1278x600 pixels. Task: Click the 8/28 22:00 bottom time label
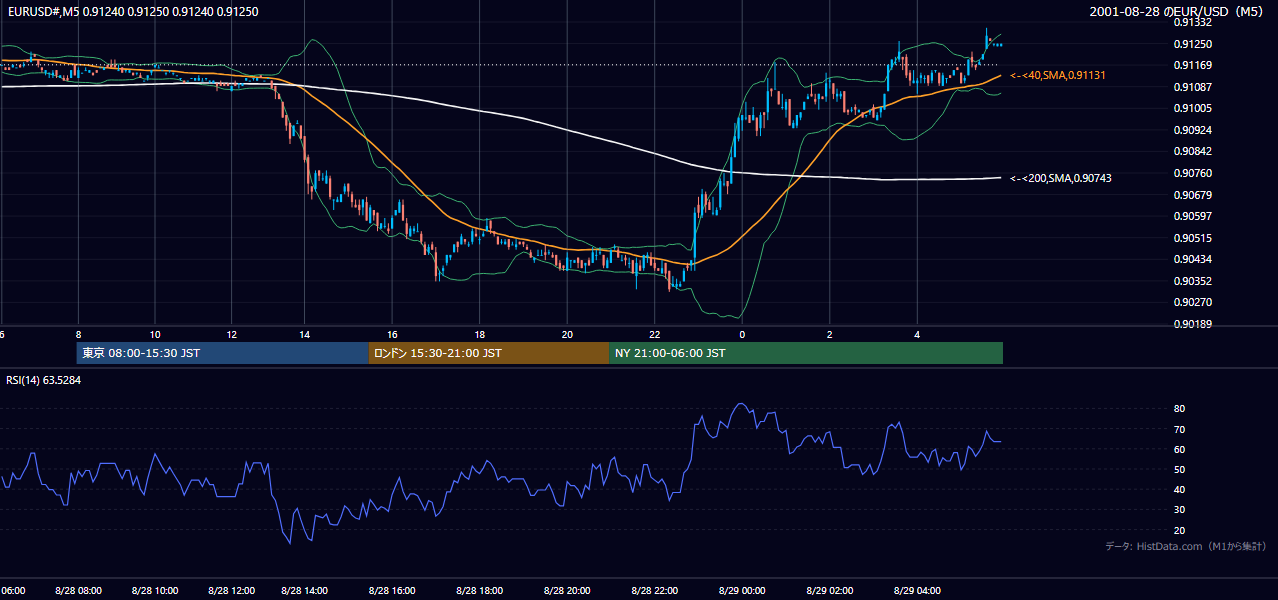pos(654,591)
